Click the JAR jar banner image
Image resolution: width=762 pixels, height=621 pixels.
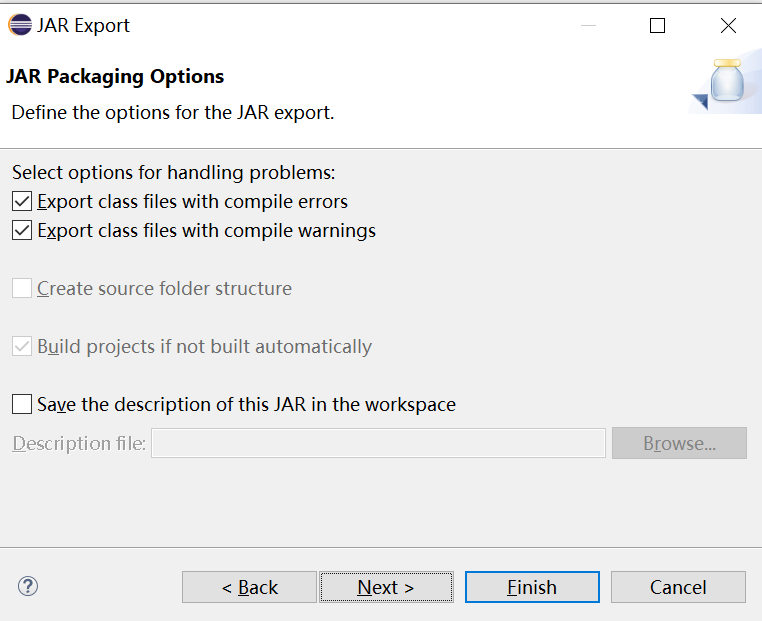pos(728,84)
